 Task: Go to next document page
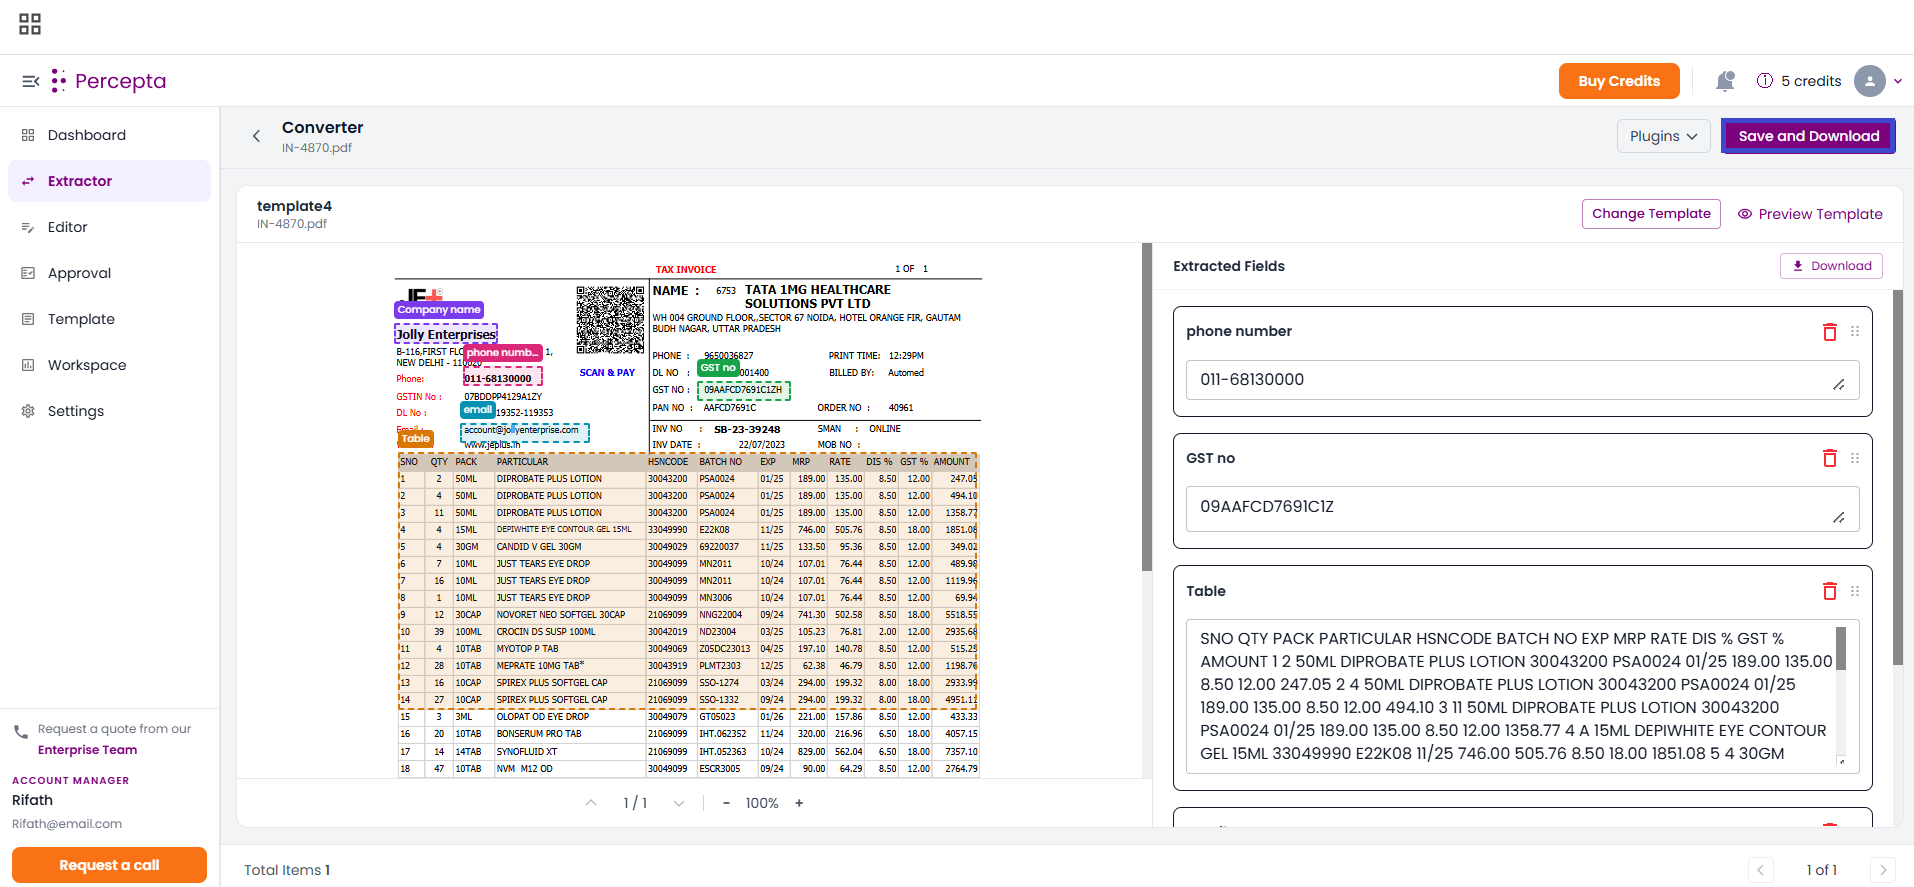(x=679, y=803)
